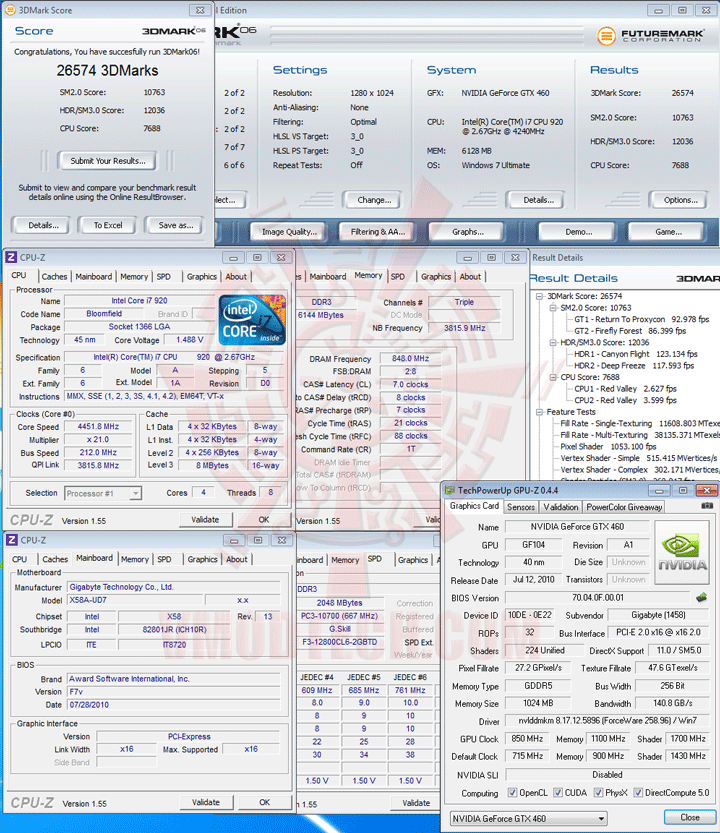Viewport: 720px width, 833px height.
Task: Select the SPD tab in the Memory CPU-Z window
Action: 398,277
